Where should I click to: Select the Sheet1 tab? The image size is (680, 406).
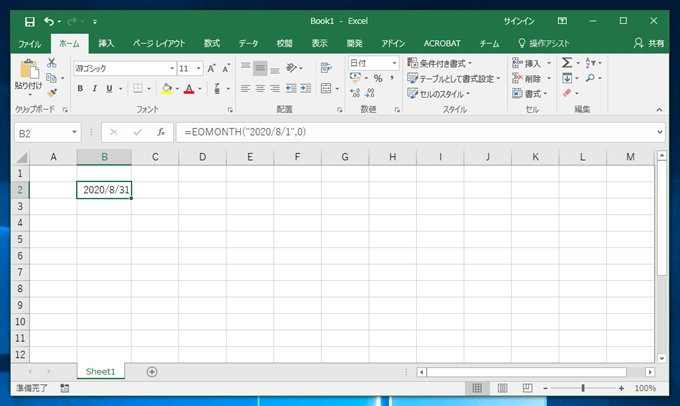(x=101, y=371)
